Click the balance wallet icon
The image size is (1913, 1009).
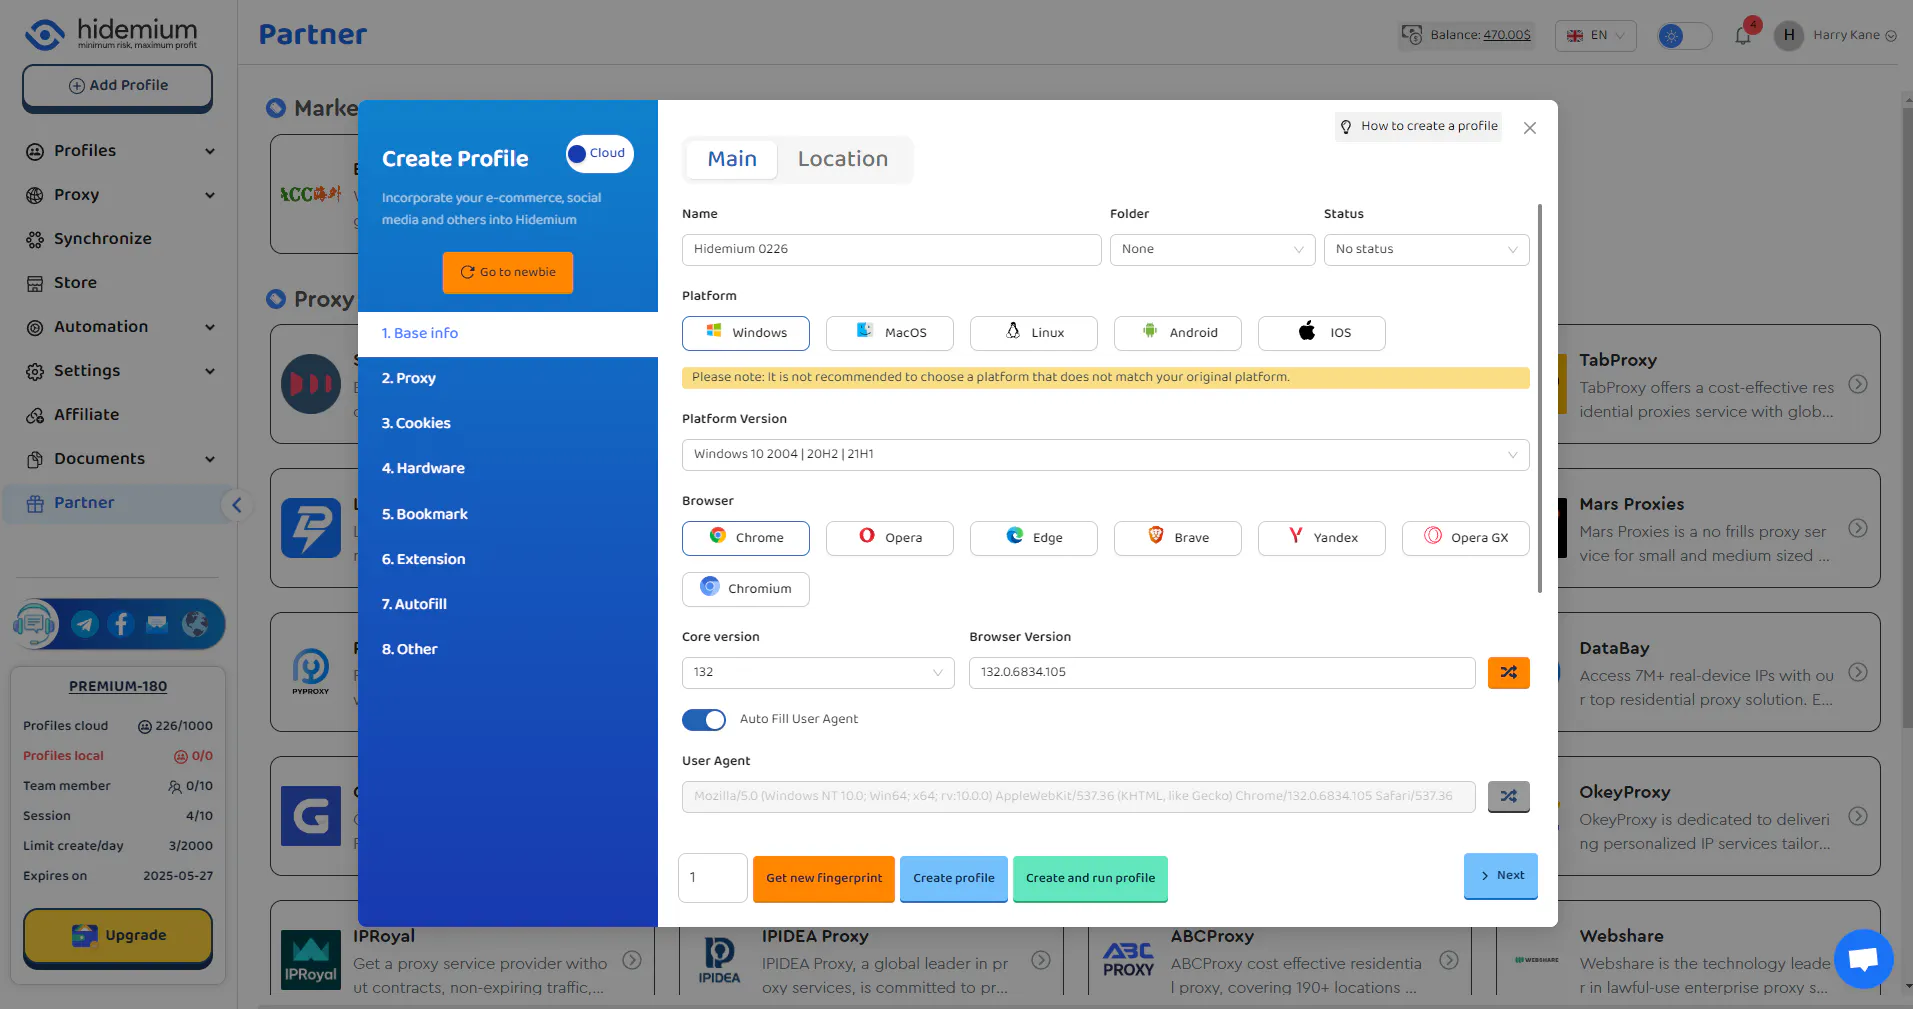pos(1412,35)
